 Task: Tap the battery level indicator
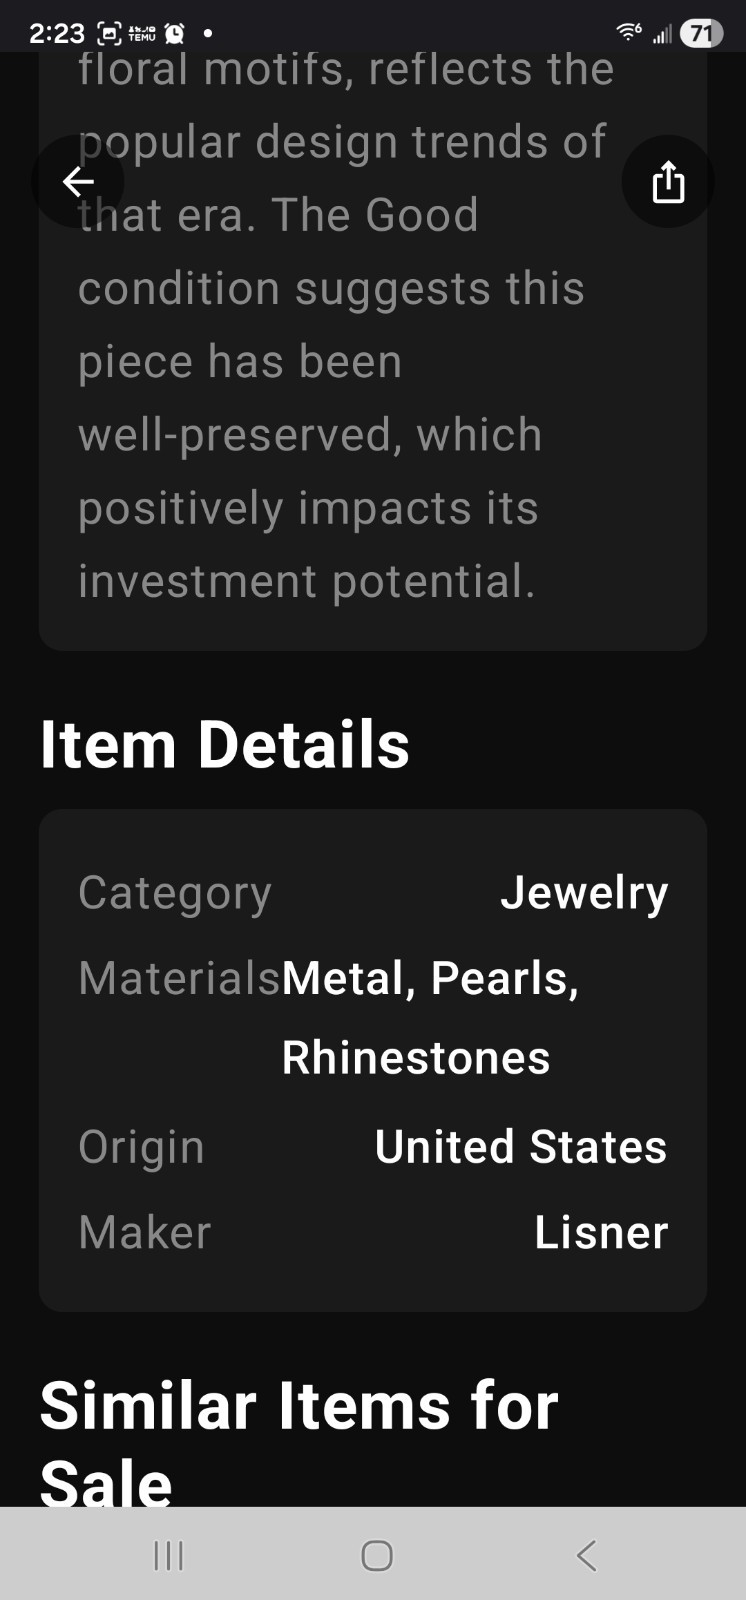[x=701, y=33]
